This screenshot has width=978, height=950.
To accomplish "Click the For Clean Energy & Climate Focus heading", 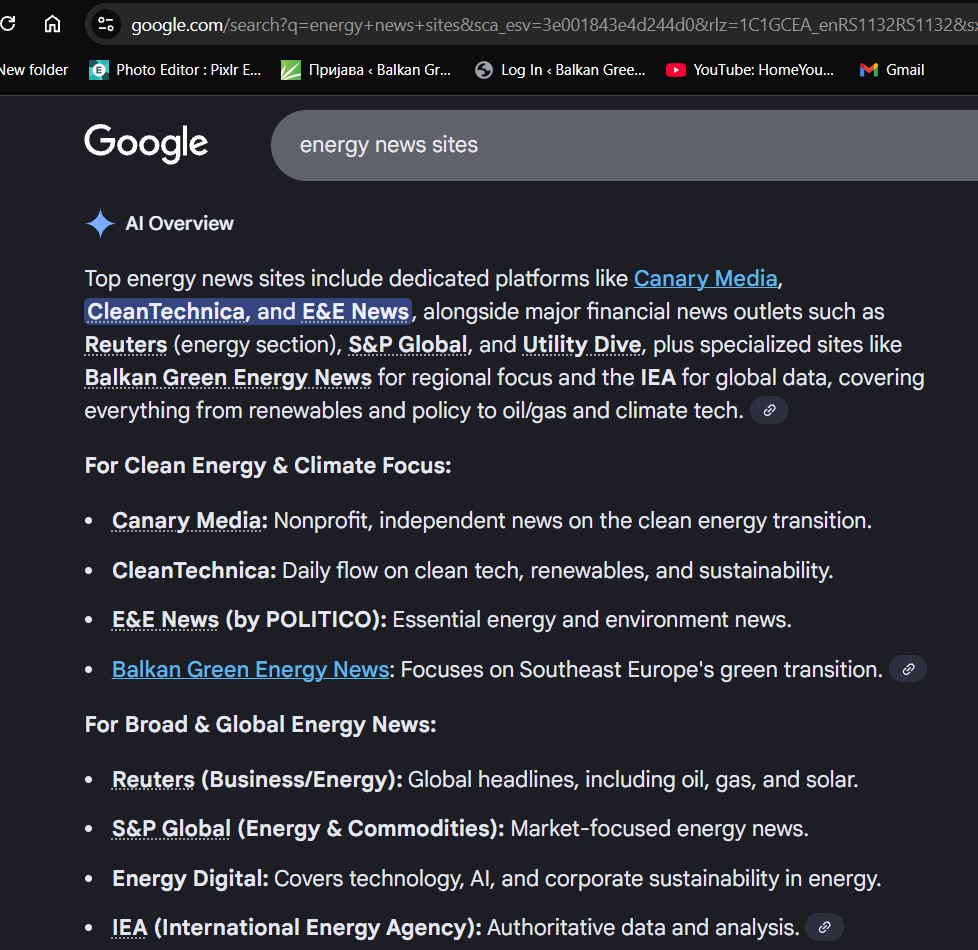I will [x=268, y=465].
